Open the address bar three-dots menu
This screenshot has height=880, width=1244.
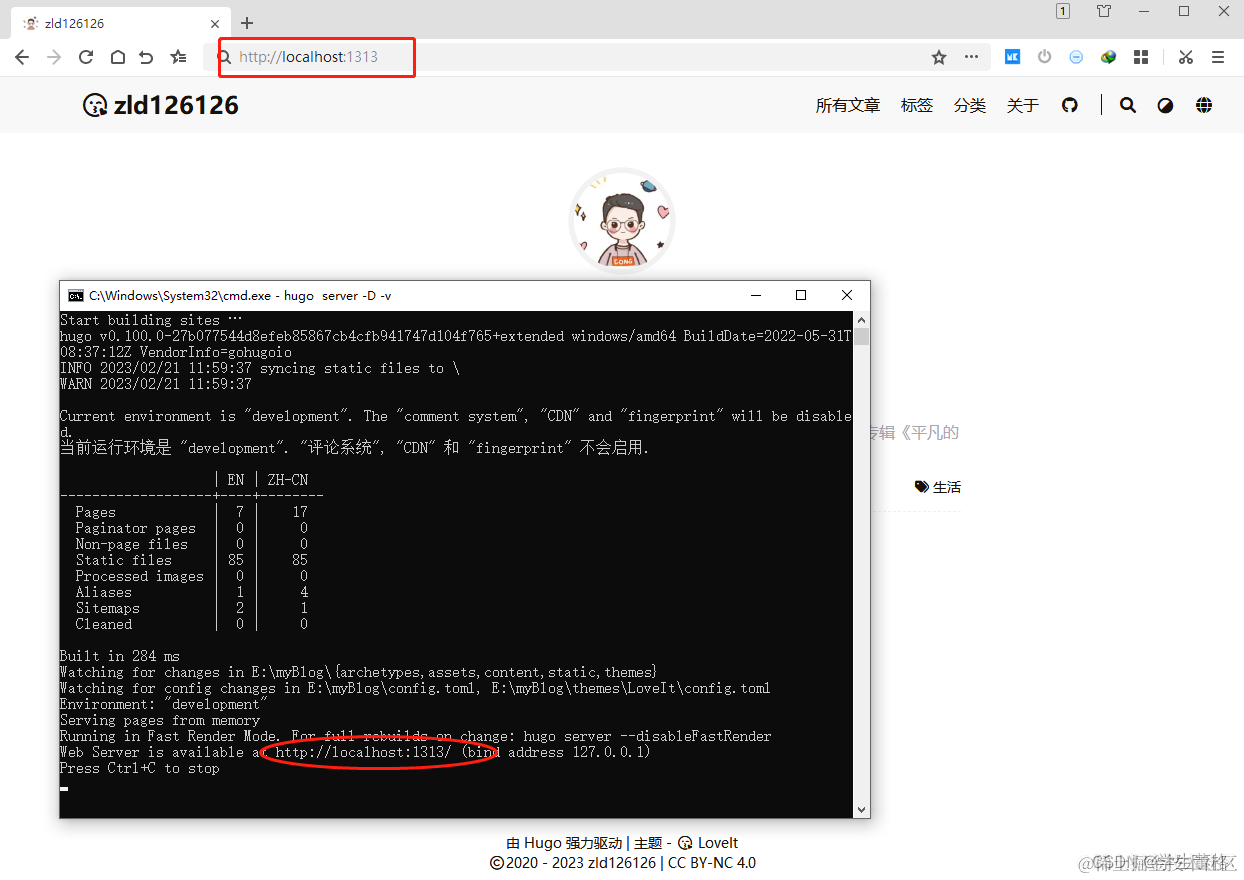pyautogui.click(x=971, y=57)
